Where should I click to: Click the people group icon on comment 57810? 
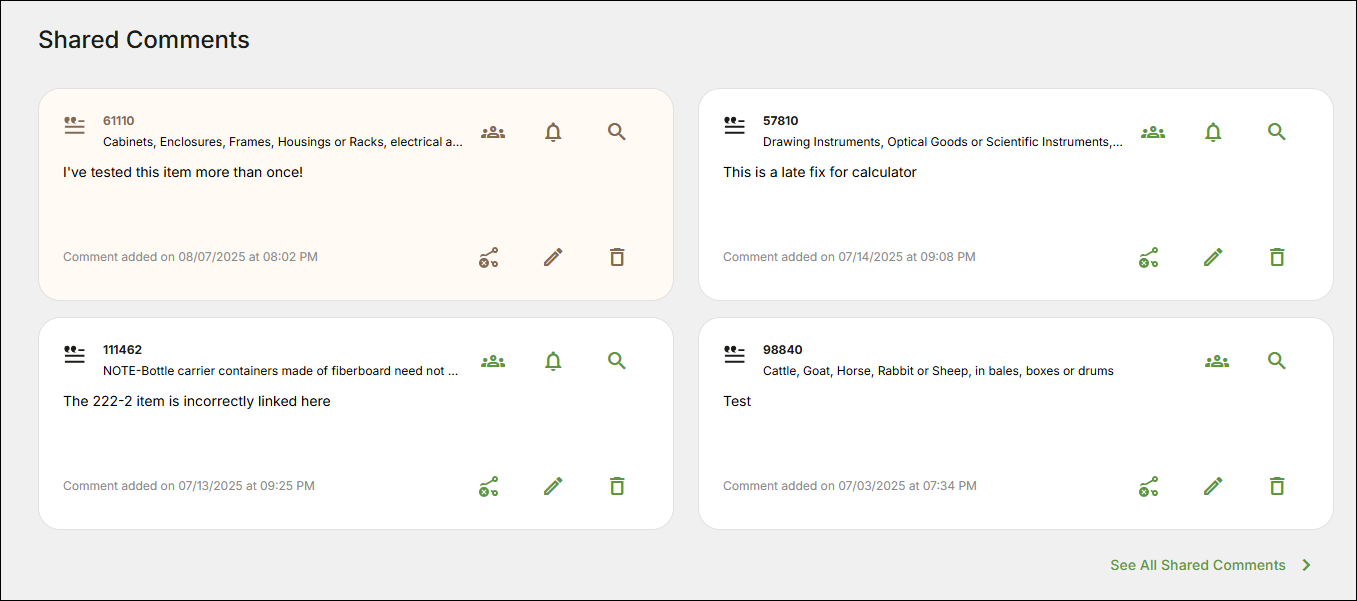click(1153, 132)
